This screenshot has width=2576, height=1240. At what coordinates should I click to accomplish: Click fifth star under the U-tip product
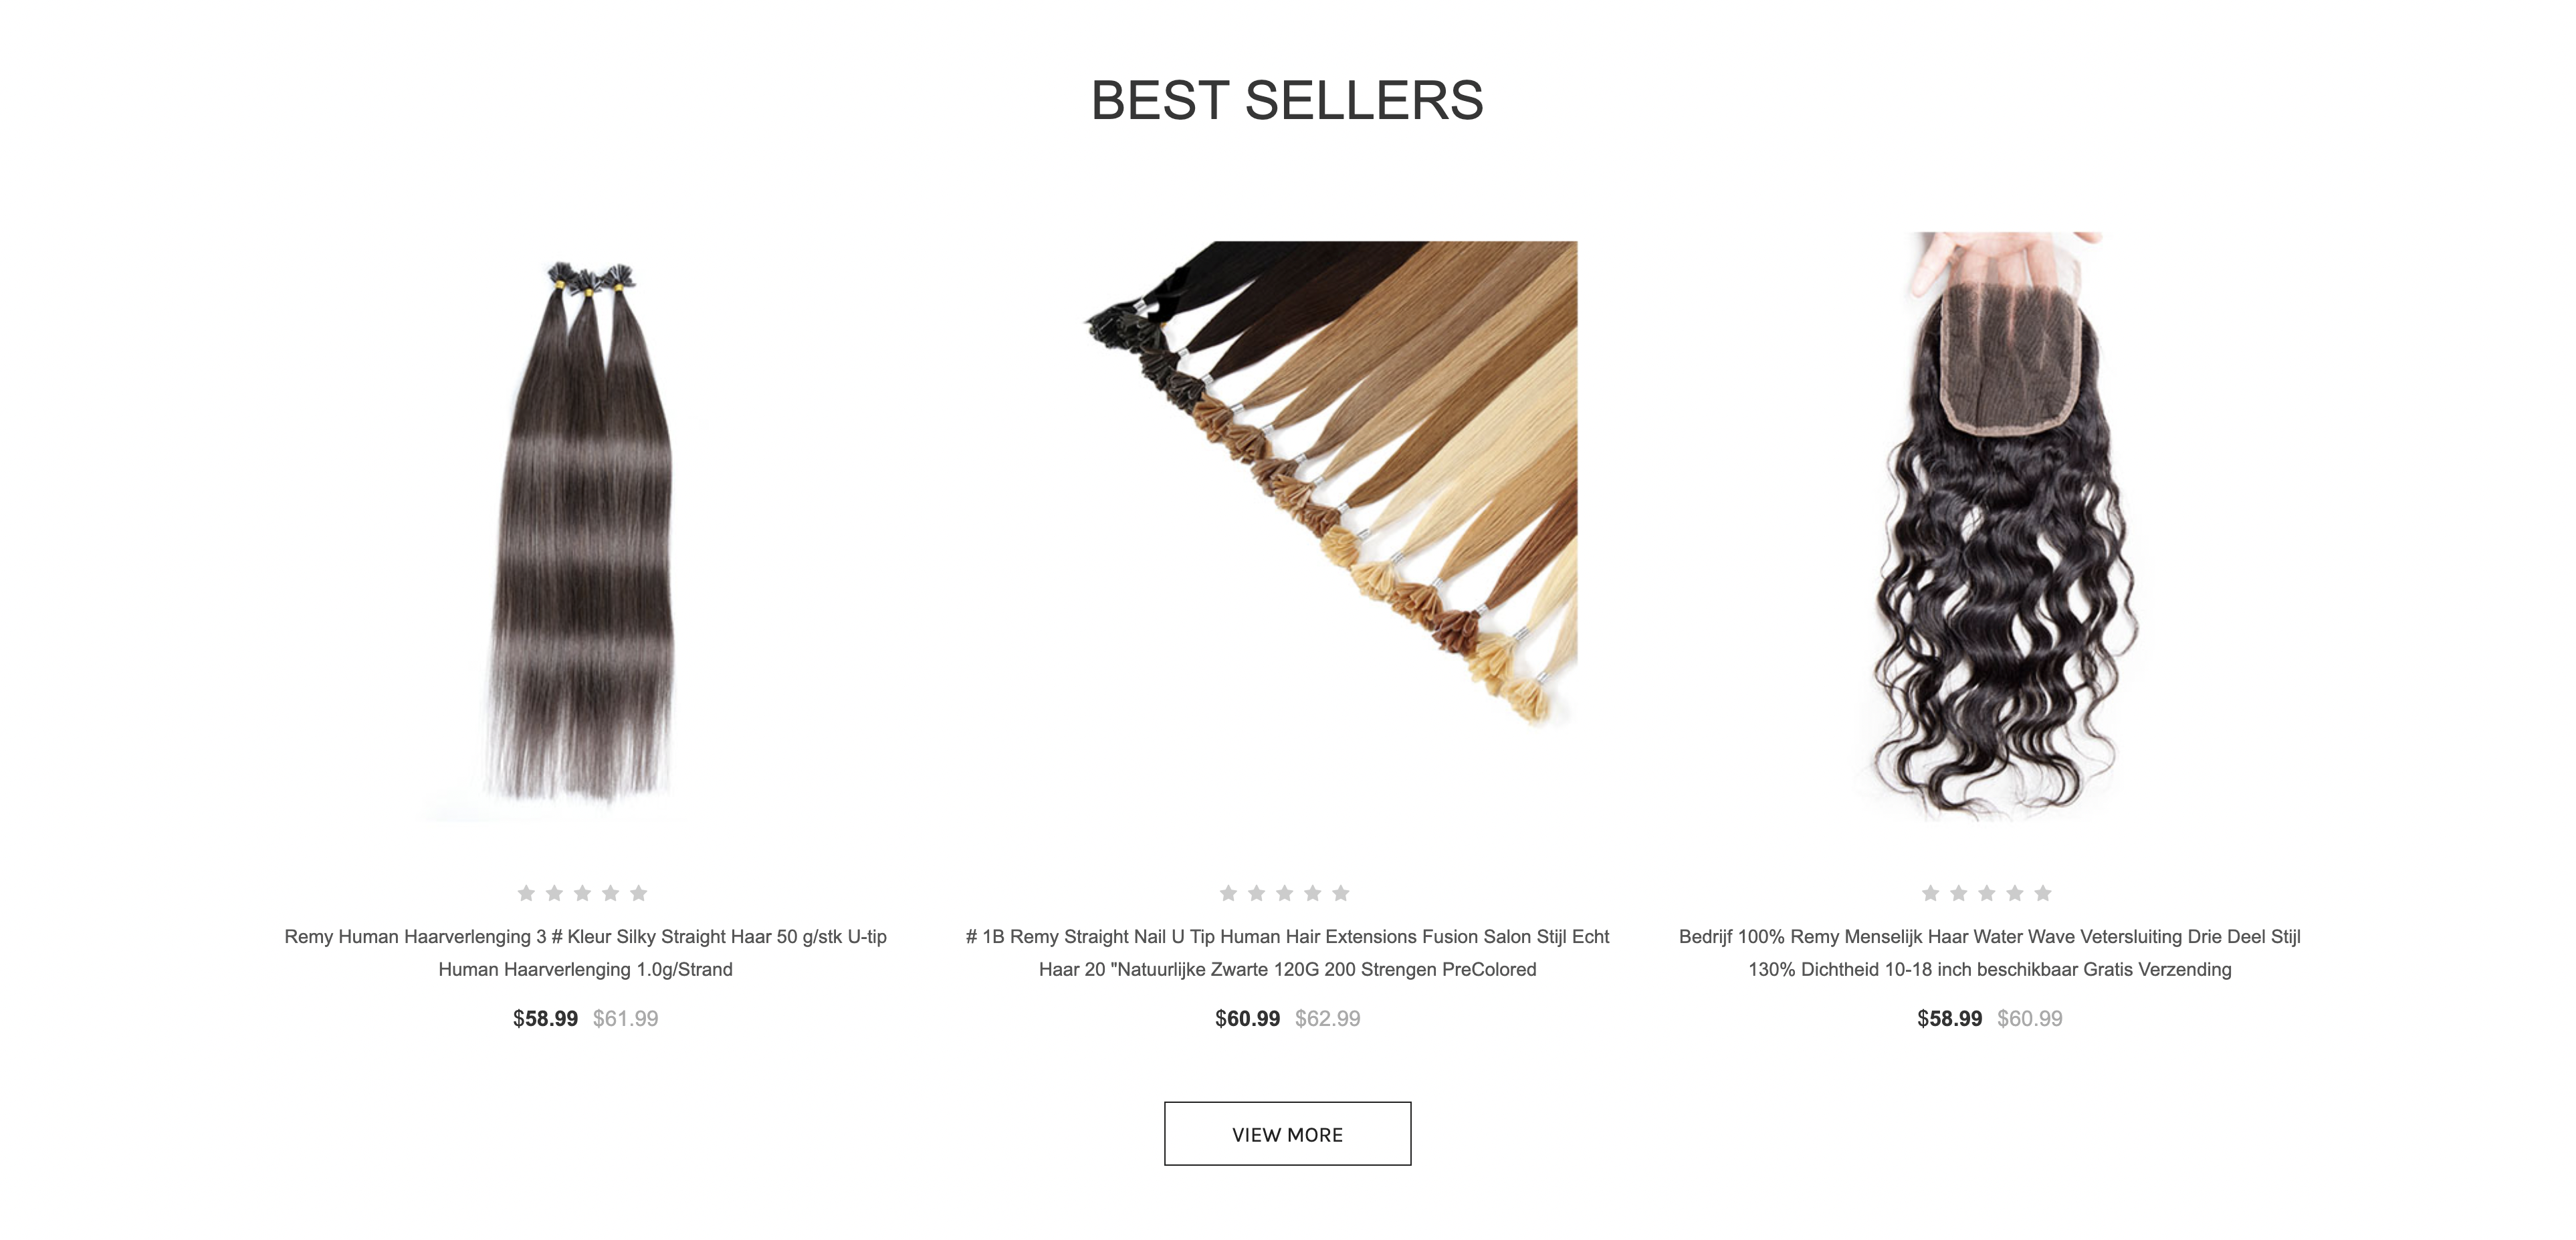click(x=638, y=893)
